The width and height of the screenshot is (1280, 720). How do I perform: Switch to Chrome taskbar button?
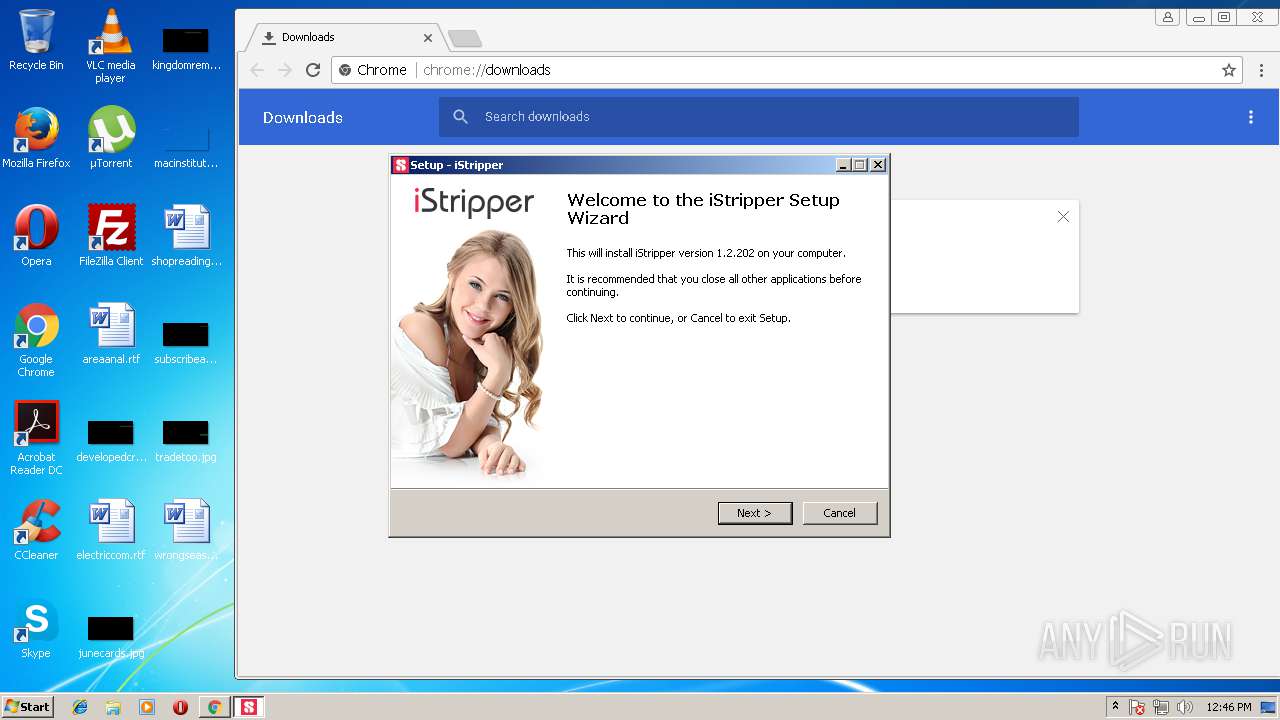coord(214,707)
